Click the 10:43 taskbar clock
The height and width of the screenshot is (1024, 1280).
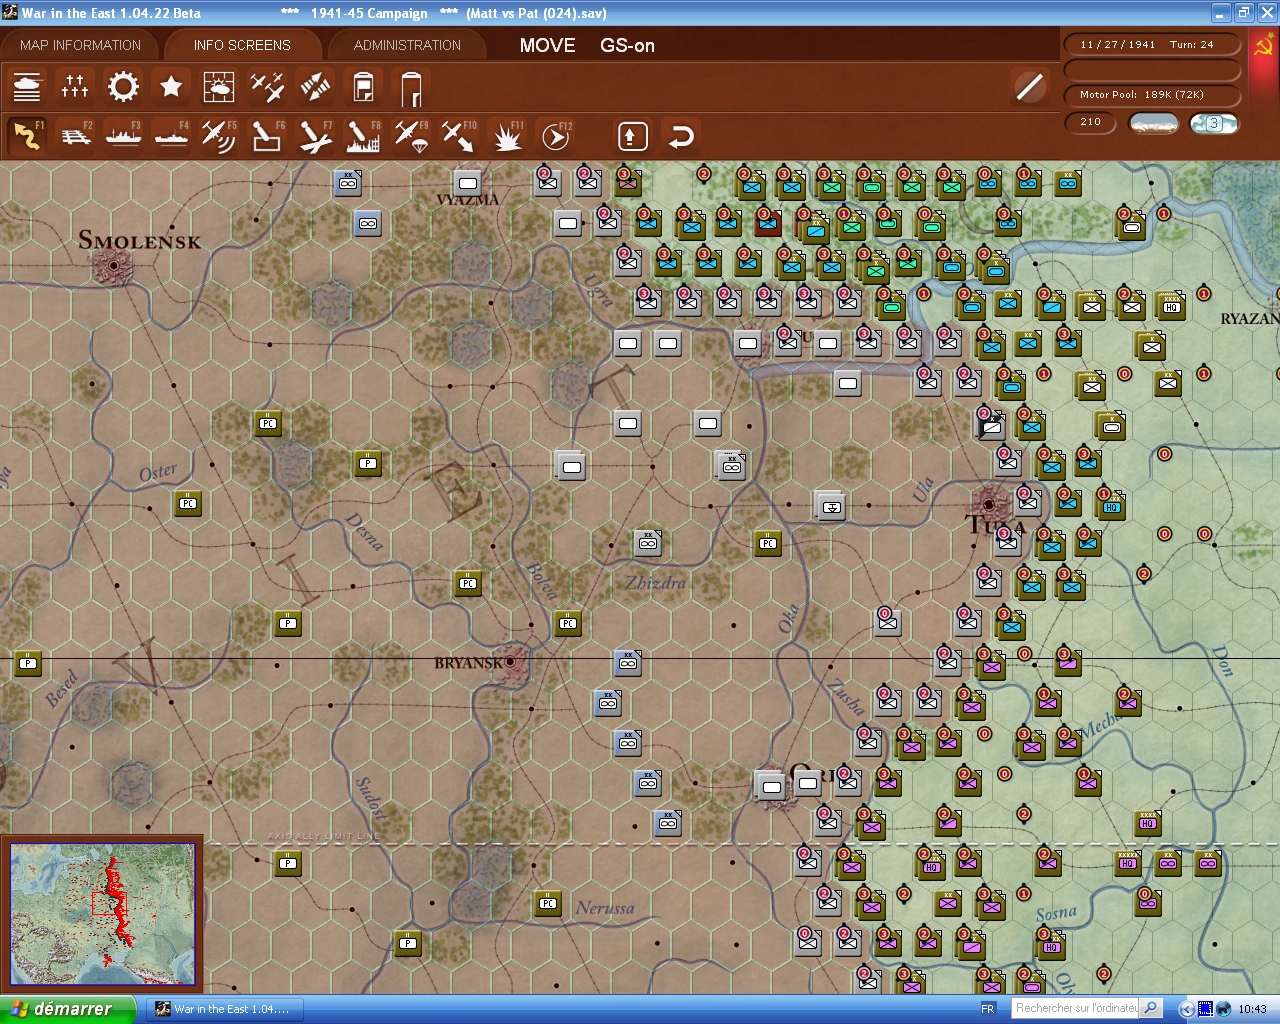pyautogui.click(x=1252, y=1009)
